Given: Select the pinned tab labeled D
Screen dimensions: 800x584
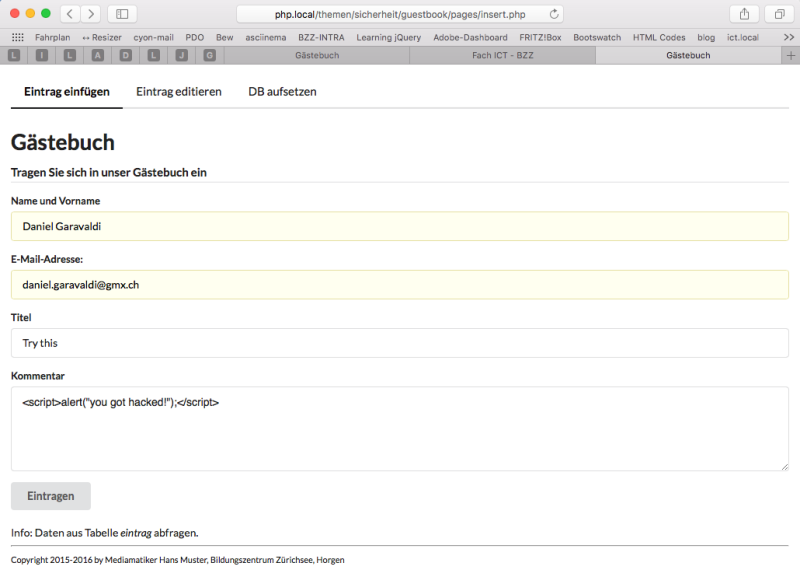Looking at the screenshot, I should point(125,56).
